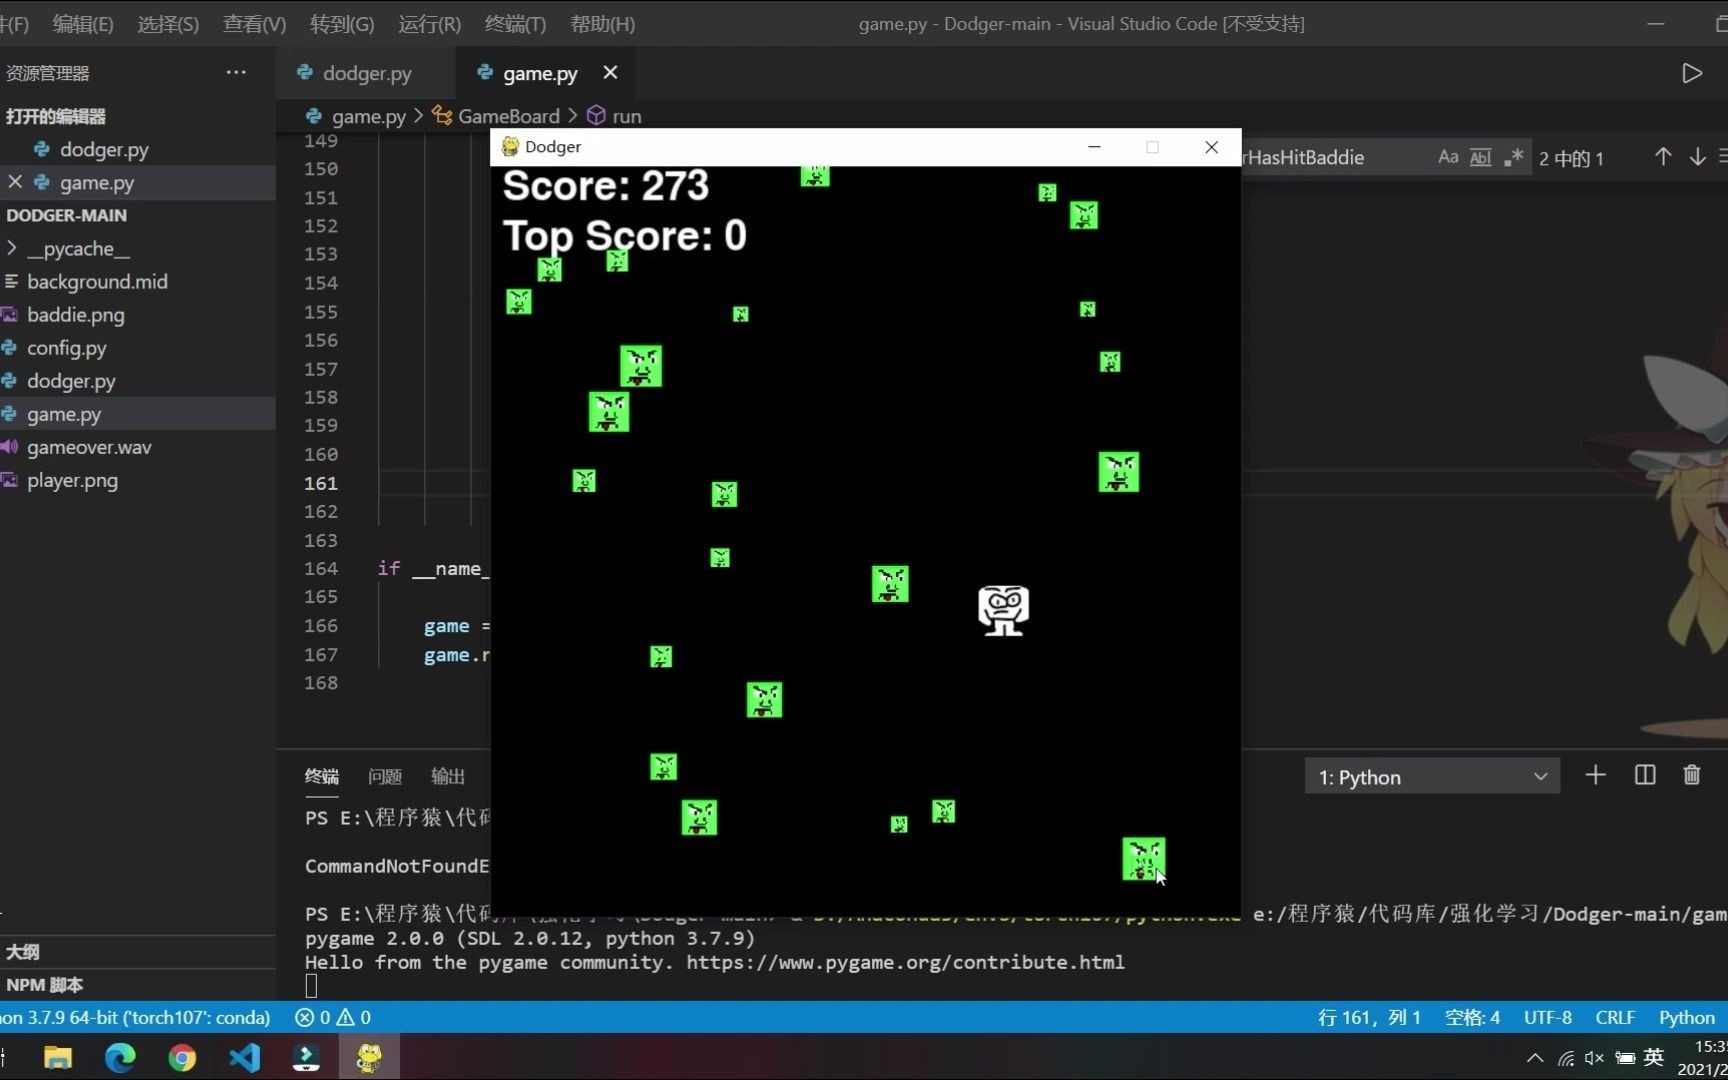
Task: Enable regular expression search
Action: [x=1513, y=157]
